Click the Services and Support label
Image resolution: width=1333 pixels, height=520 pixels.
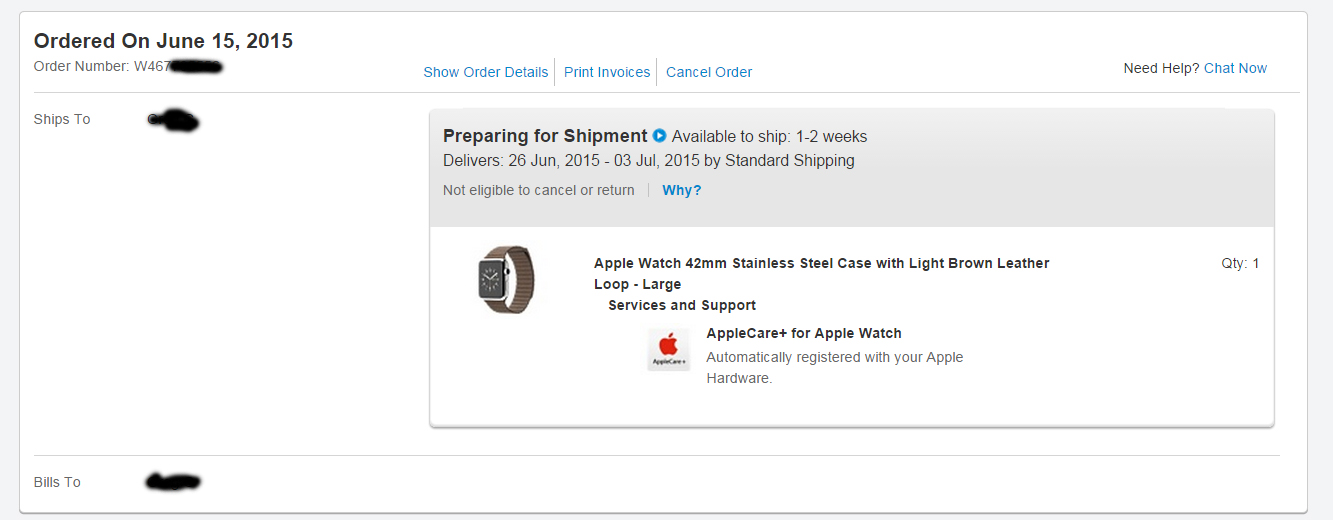(x=682, y=305)
